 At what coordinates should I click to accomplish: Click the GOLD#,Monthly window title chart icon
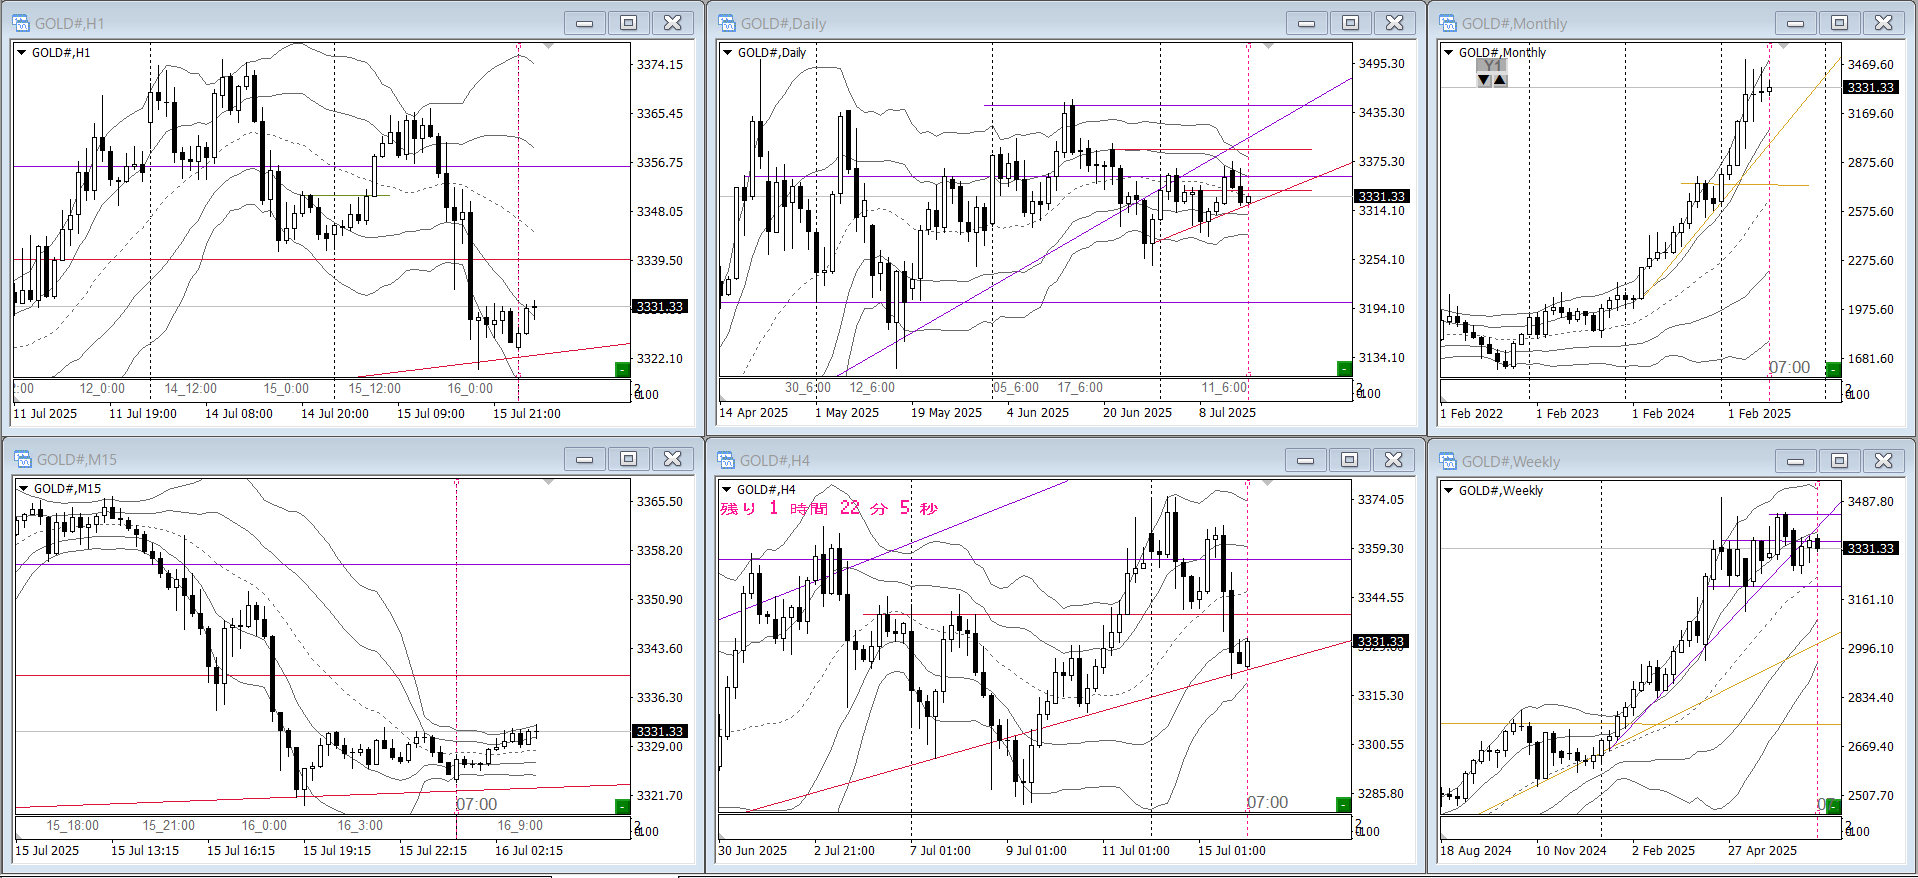point(1447,23)
